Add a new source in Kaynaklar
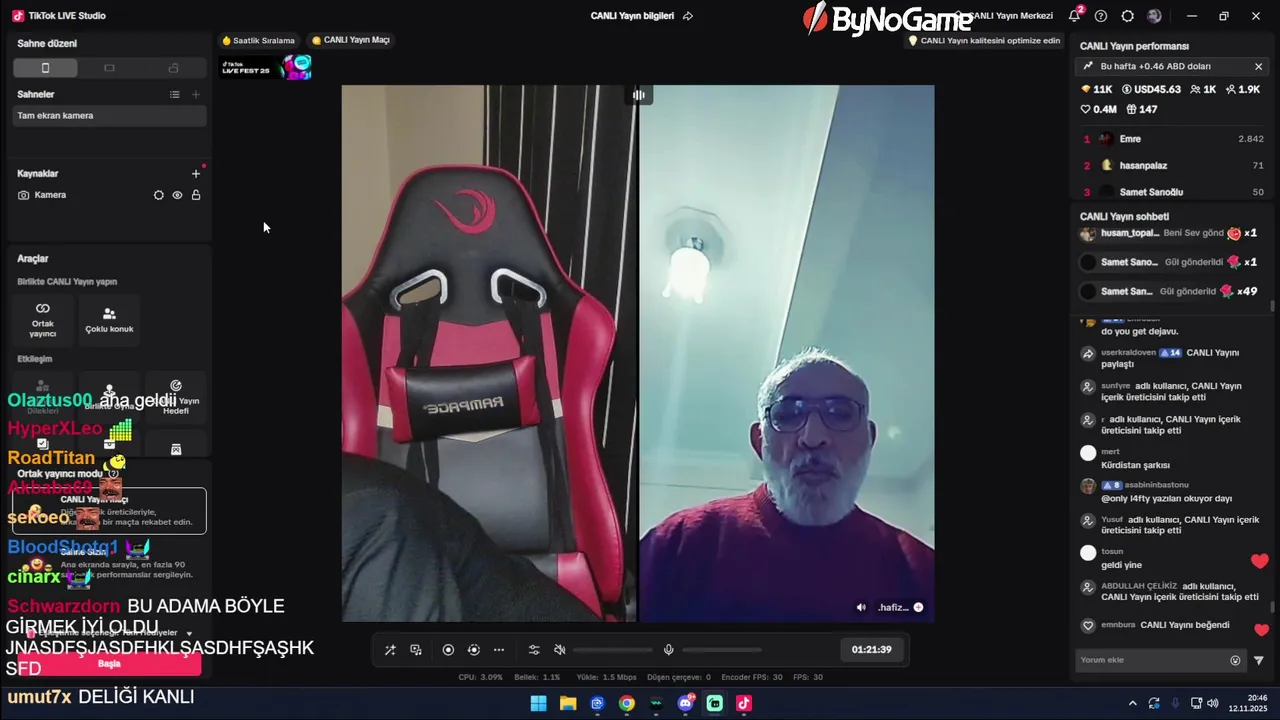The height and width of the screenshot is (720, 1280). [x=196, y=173]
